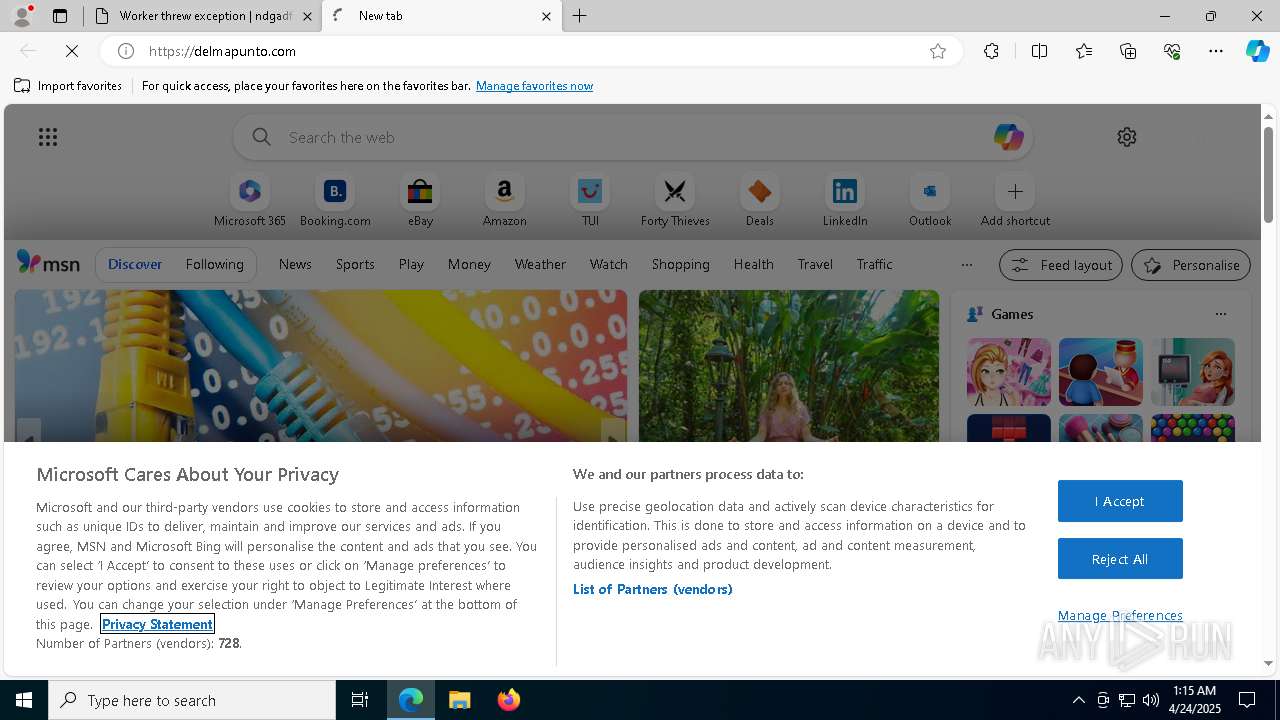Open a new browser tab
Screen dimensions: 1280x720
point(580,16)
